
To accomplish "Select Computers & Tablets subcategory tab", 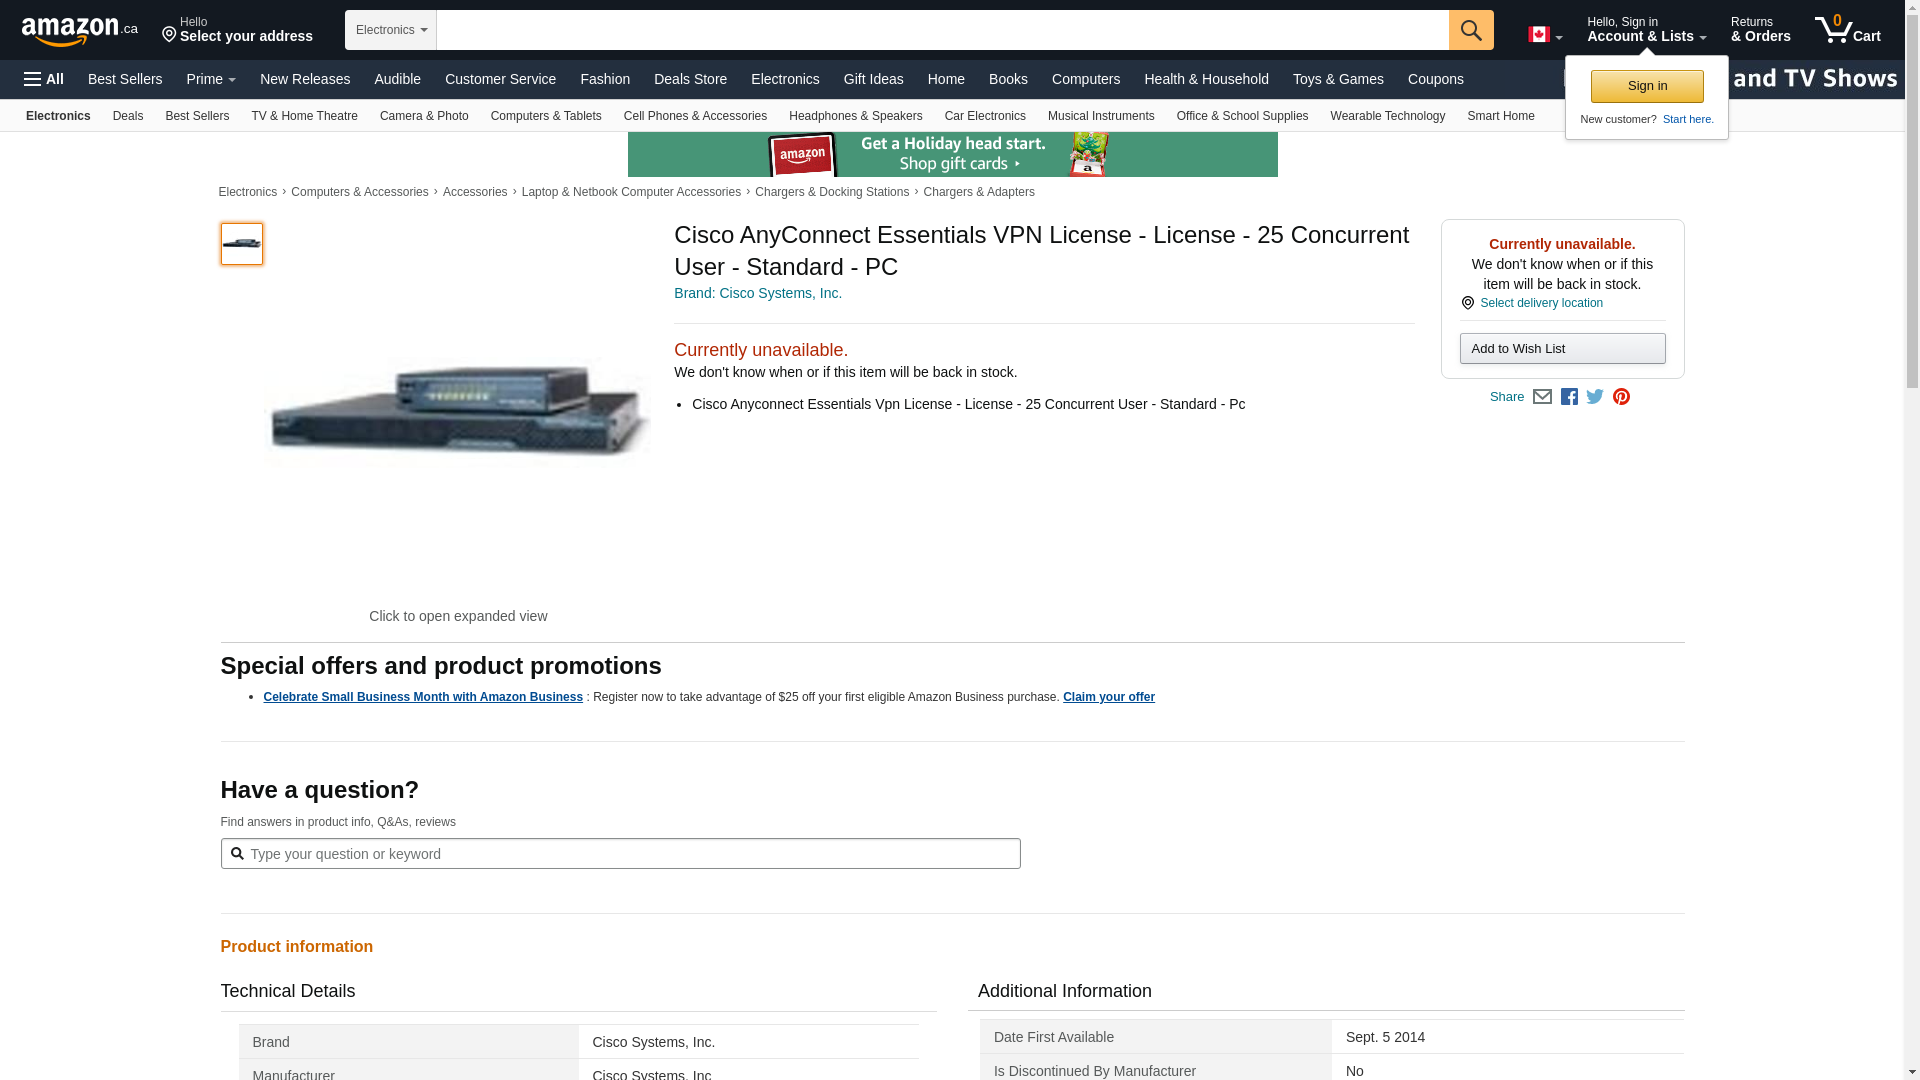I will (546, 116).
